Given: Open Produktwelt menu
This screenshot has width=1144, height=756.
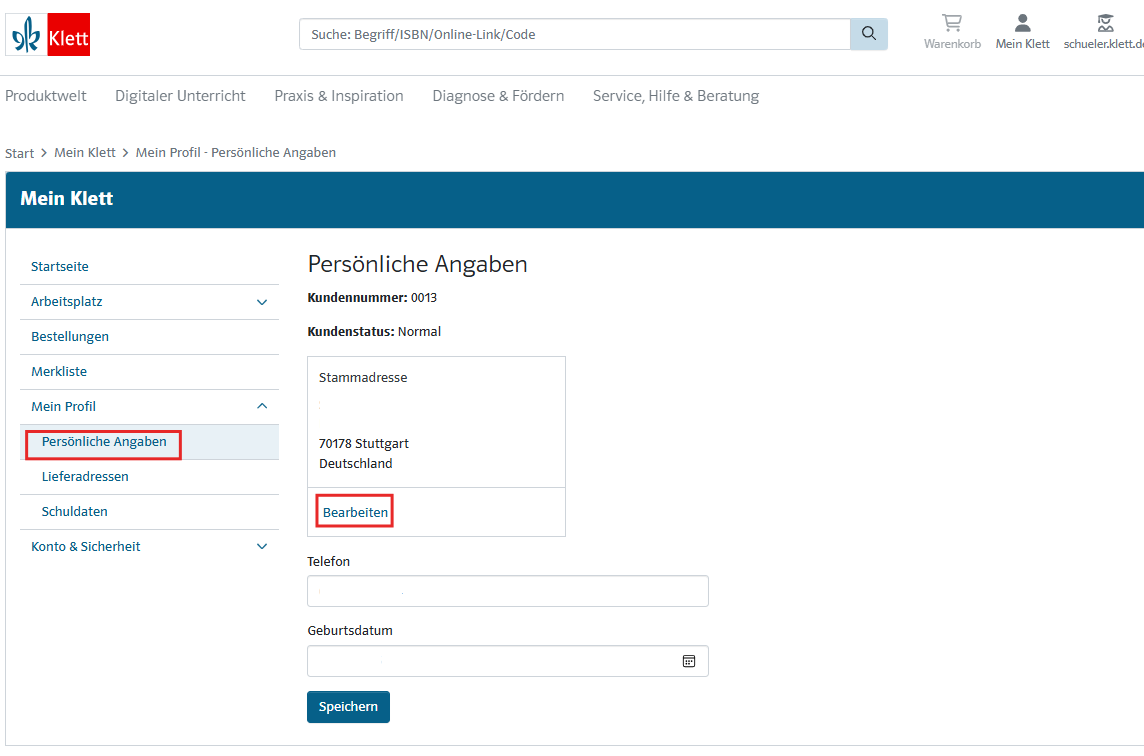Looking at the screenshot, I should [x=46, y=96].
